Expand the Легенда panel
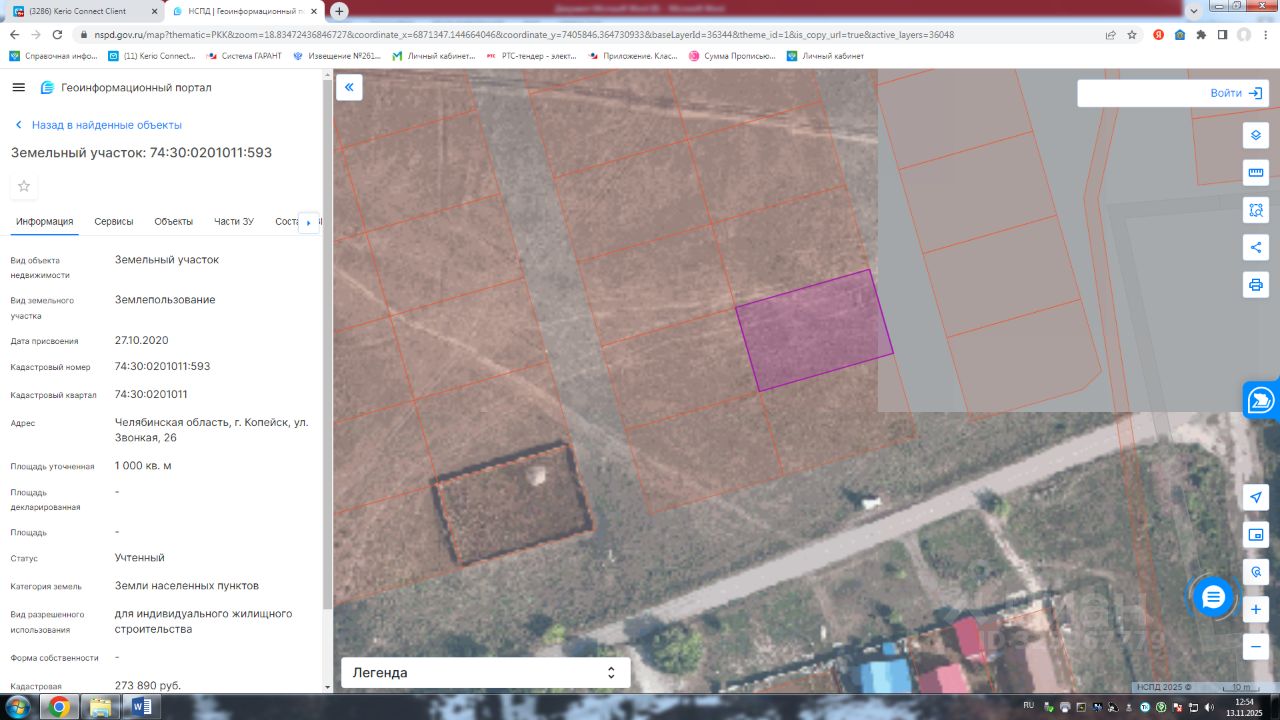The width and height of the screenshot is (1280, 720). (485, 673)
